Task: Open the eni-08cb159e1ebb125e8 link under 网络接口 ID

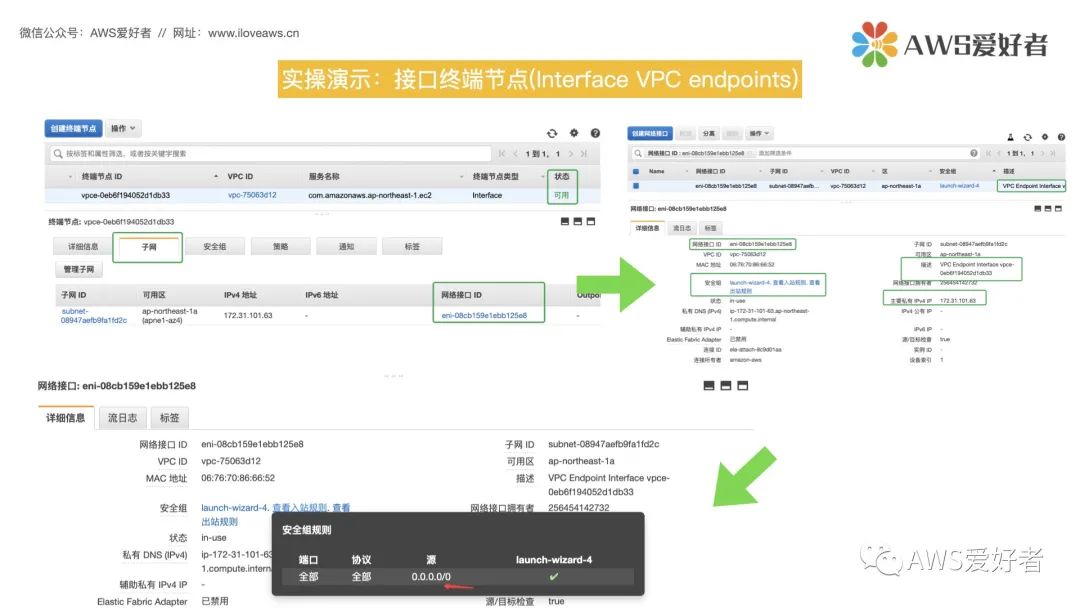Action: [x=484, y=315]
